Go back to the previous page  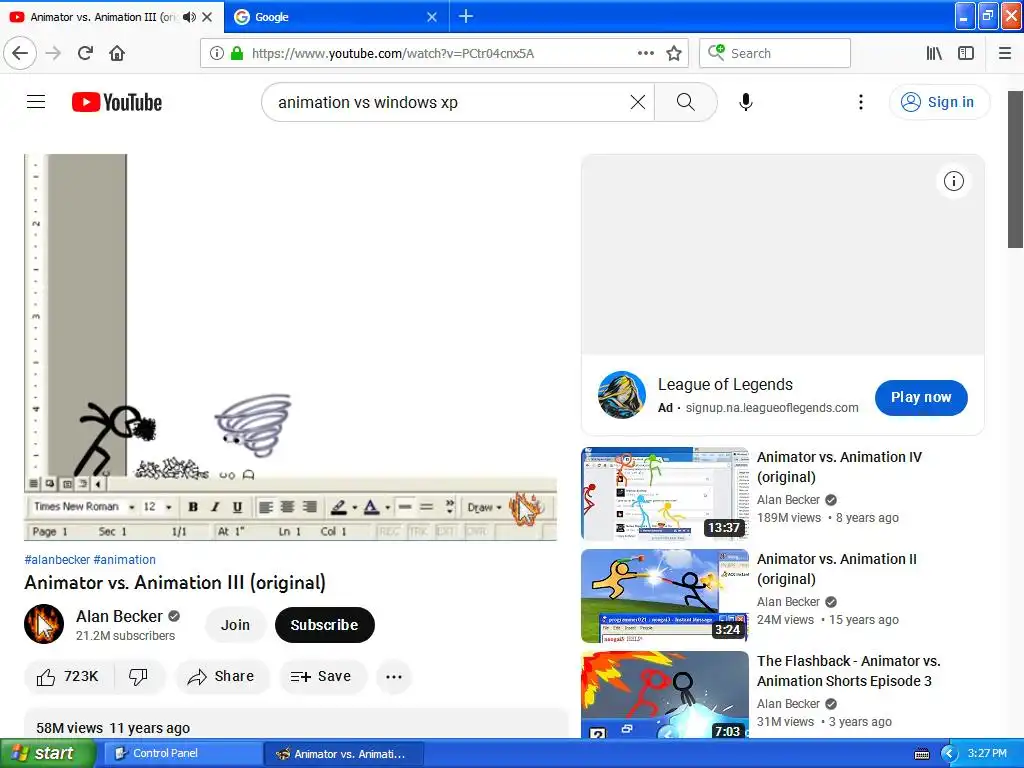click(20, 54)
